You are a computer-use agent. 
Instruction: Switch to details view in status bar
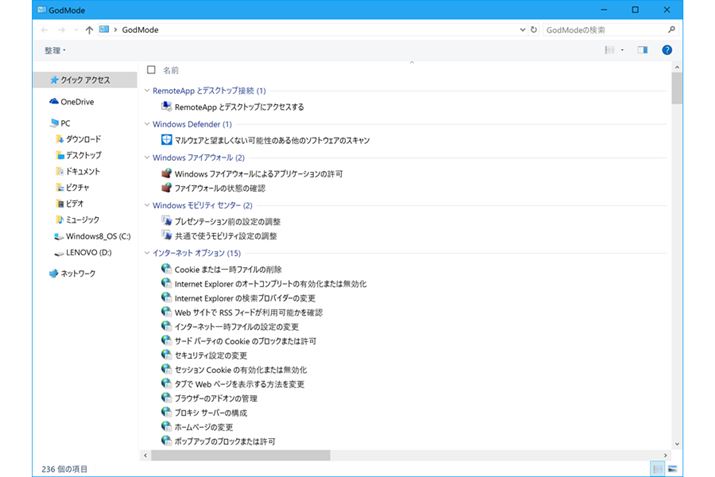click(x=658, y=468)
